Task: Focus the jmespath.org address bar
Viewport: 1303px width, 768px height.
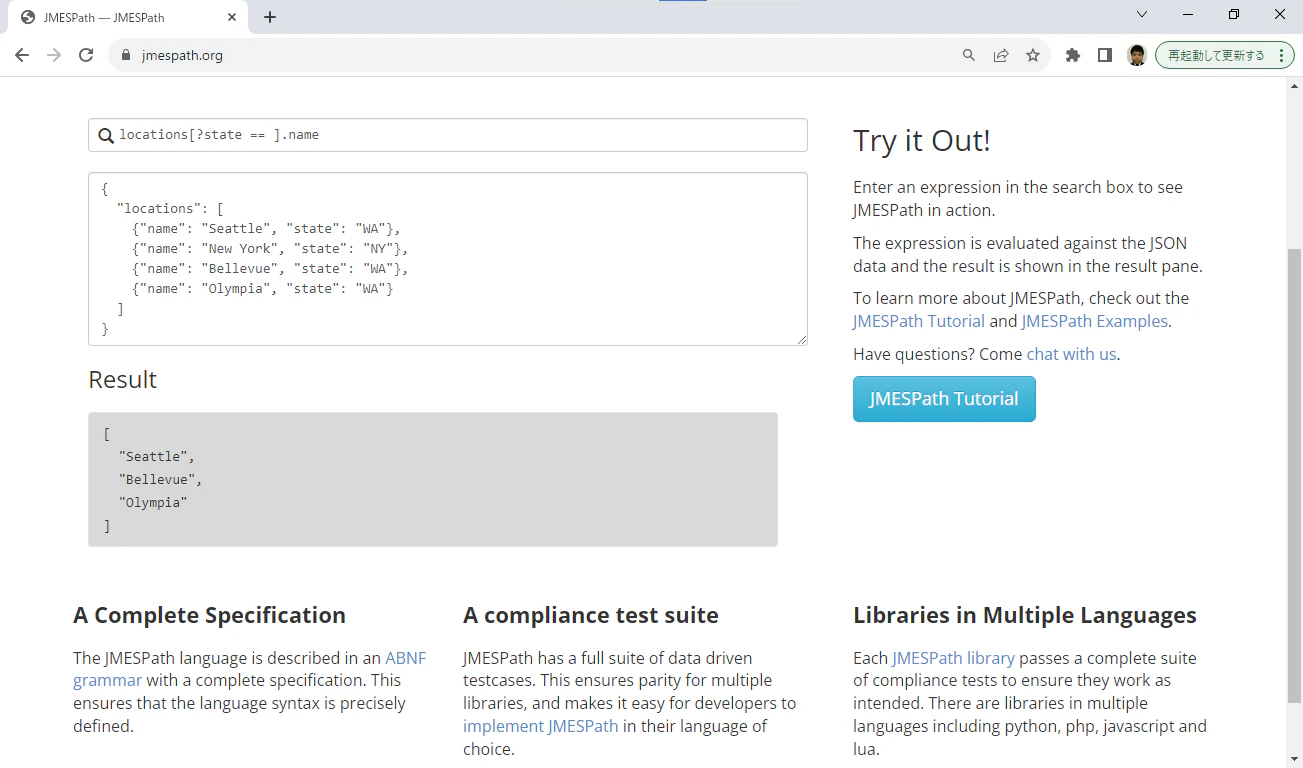Action: (540, 55)
